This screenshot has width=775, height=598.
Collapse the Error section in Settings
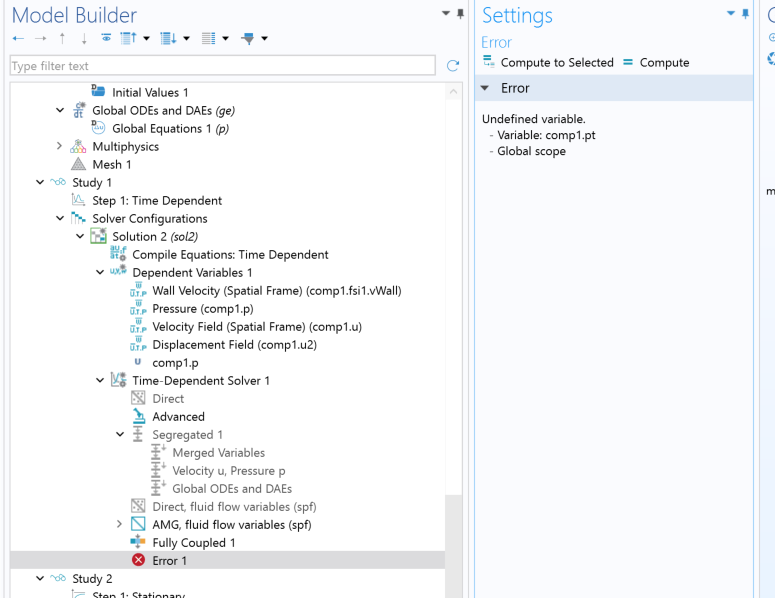tap(485, 88)
